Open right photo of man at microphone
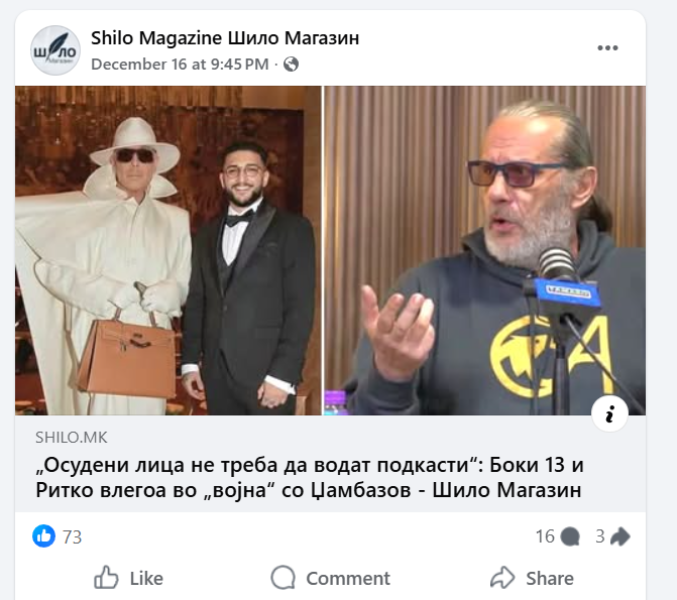 (485, 250)
